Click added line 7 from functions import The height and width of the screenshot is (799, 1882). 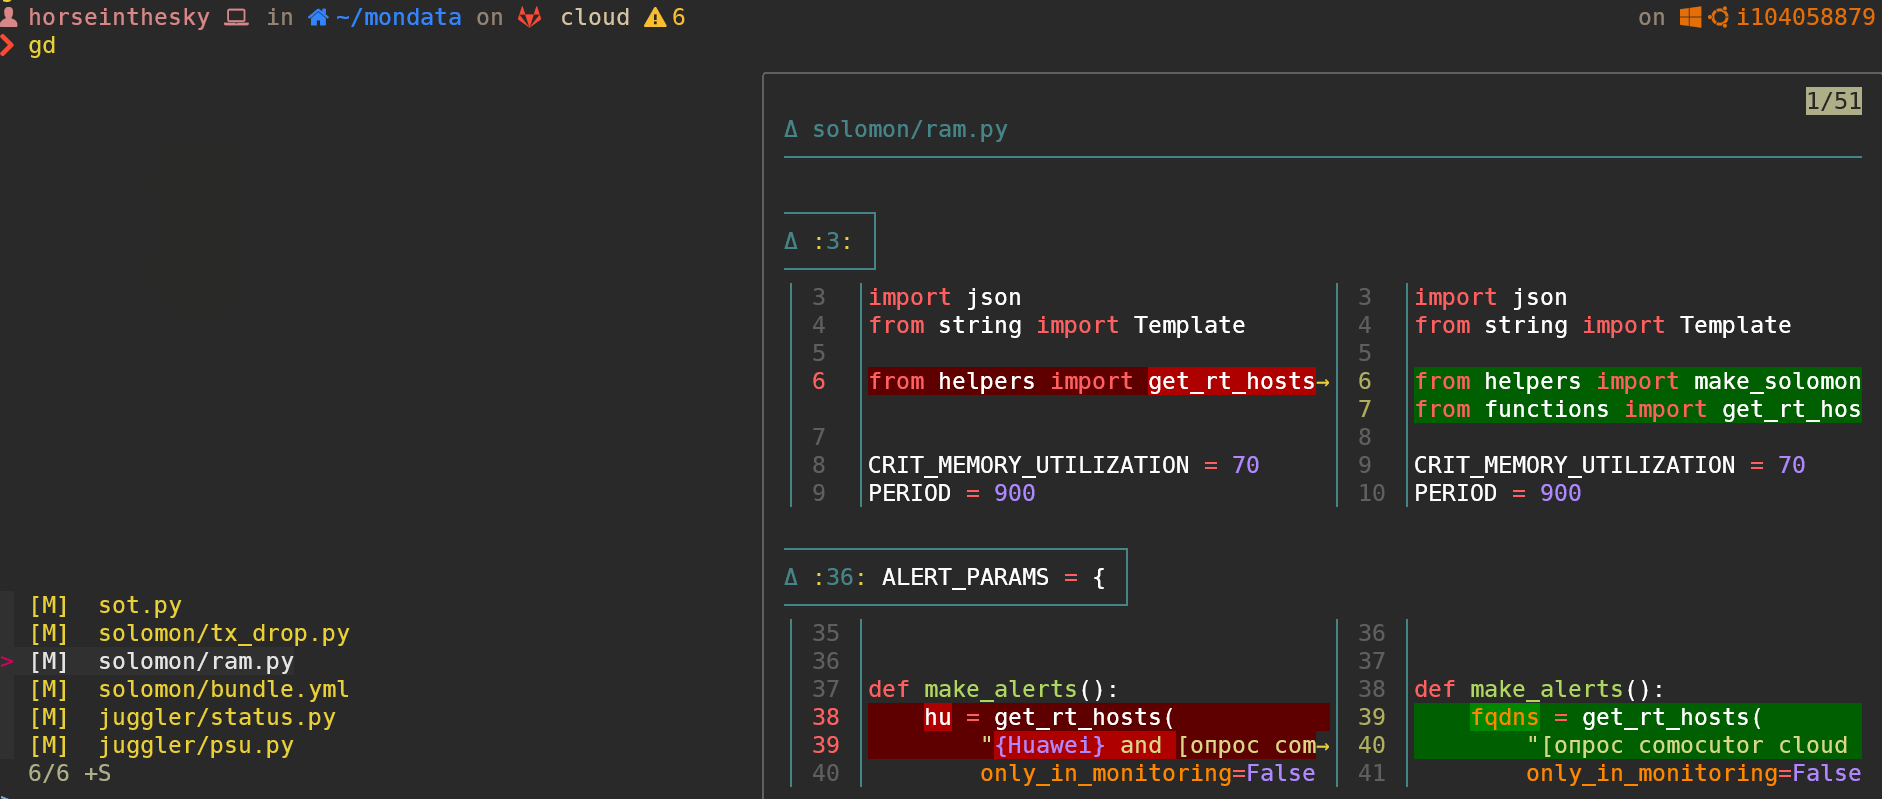[x=1638, y=409]
